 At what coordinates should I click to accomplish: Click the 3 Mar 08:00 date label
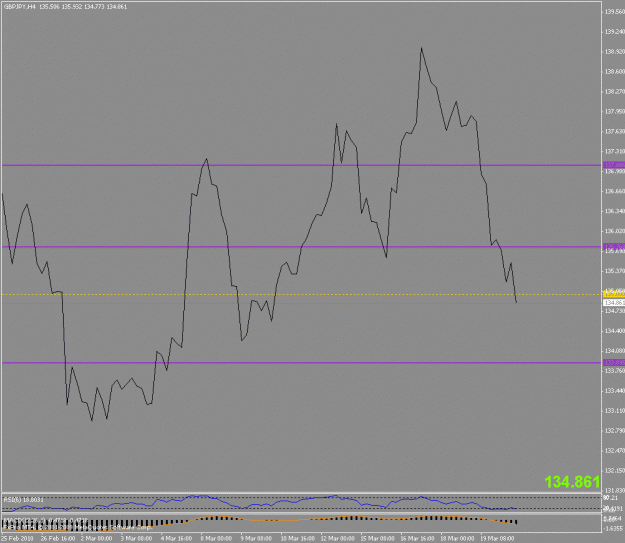(x=136, y=538)
